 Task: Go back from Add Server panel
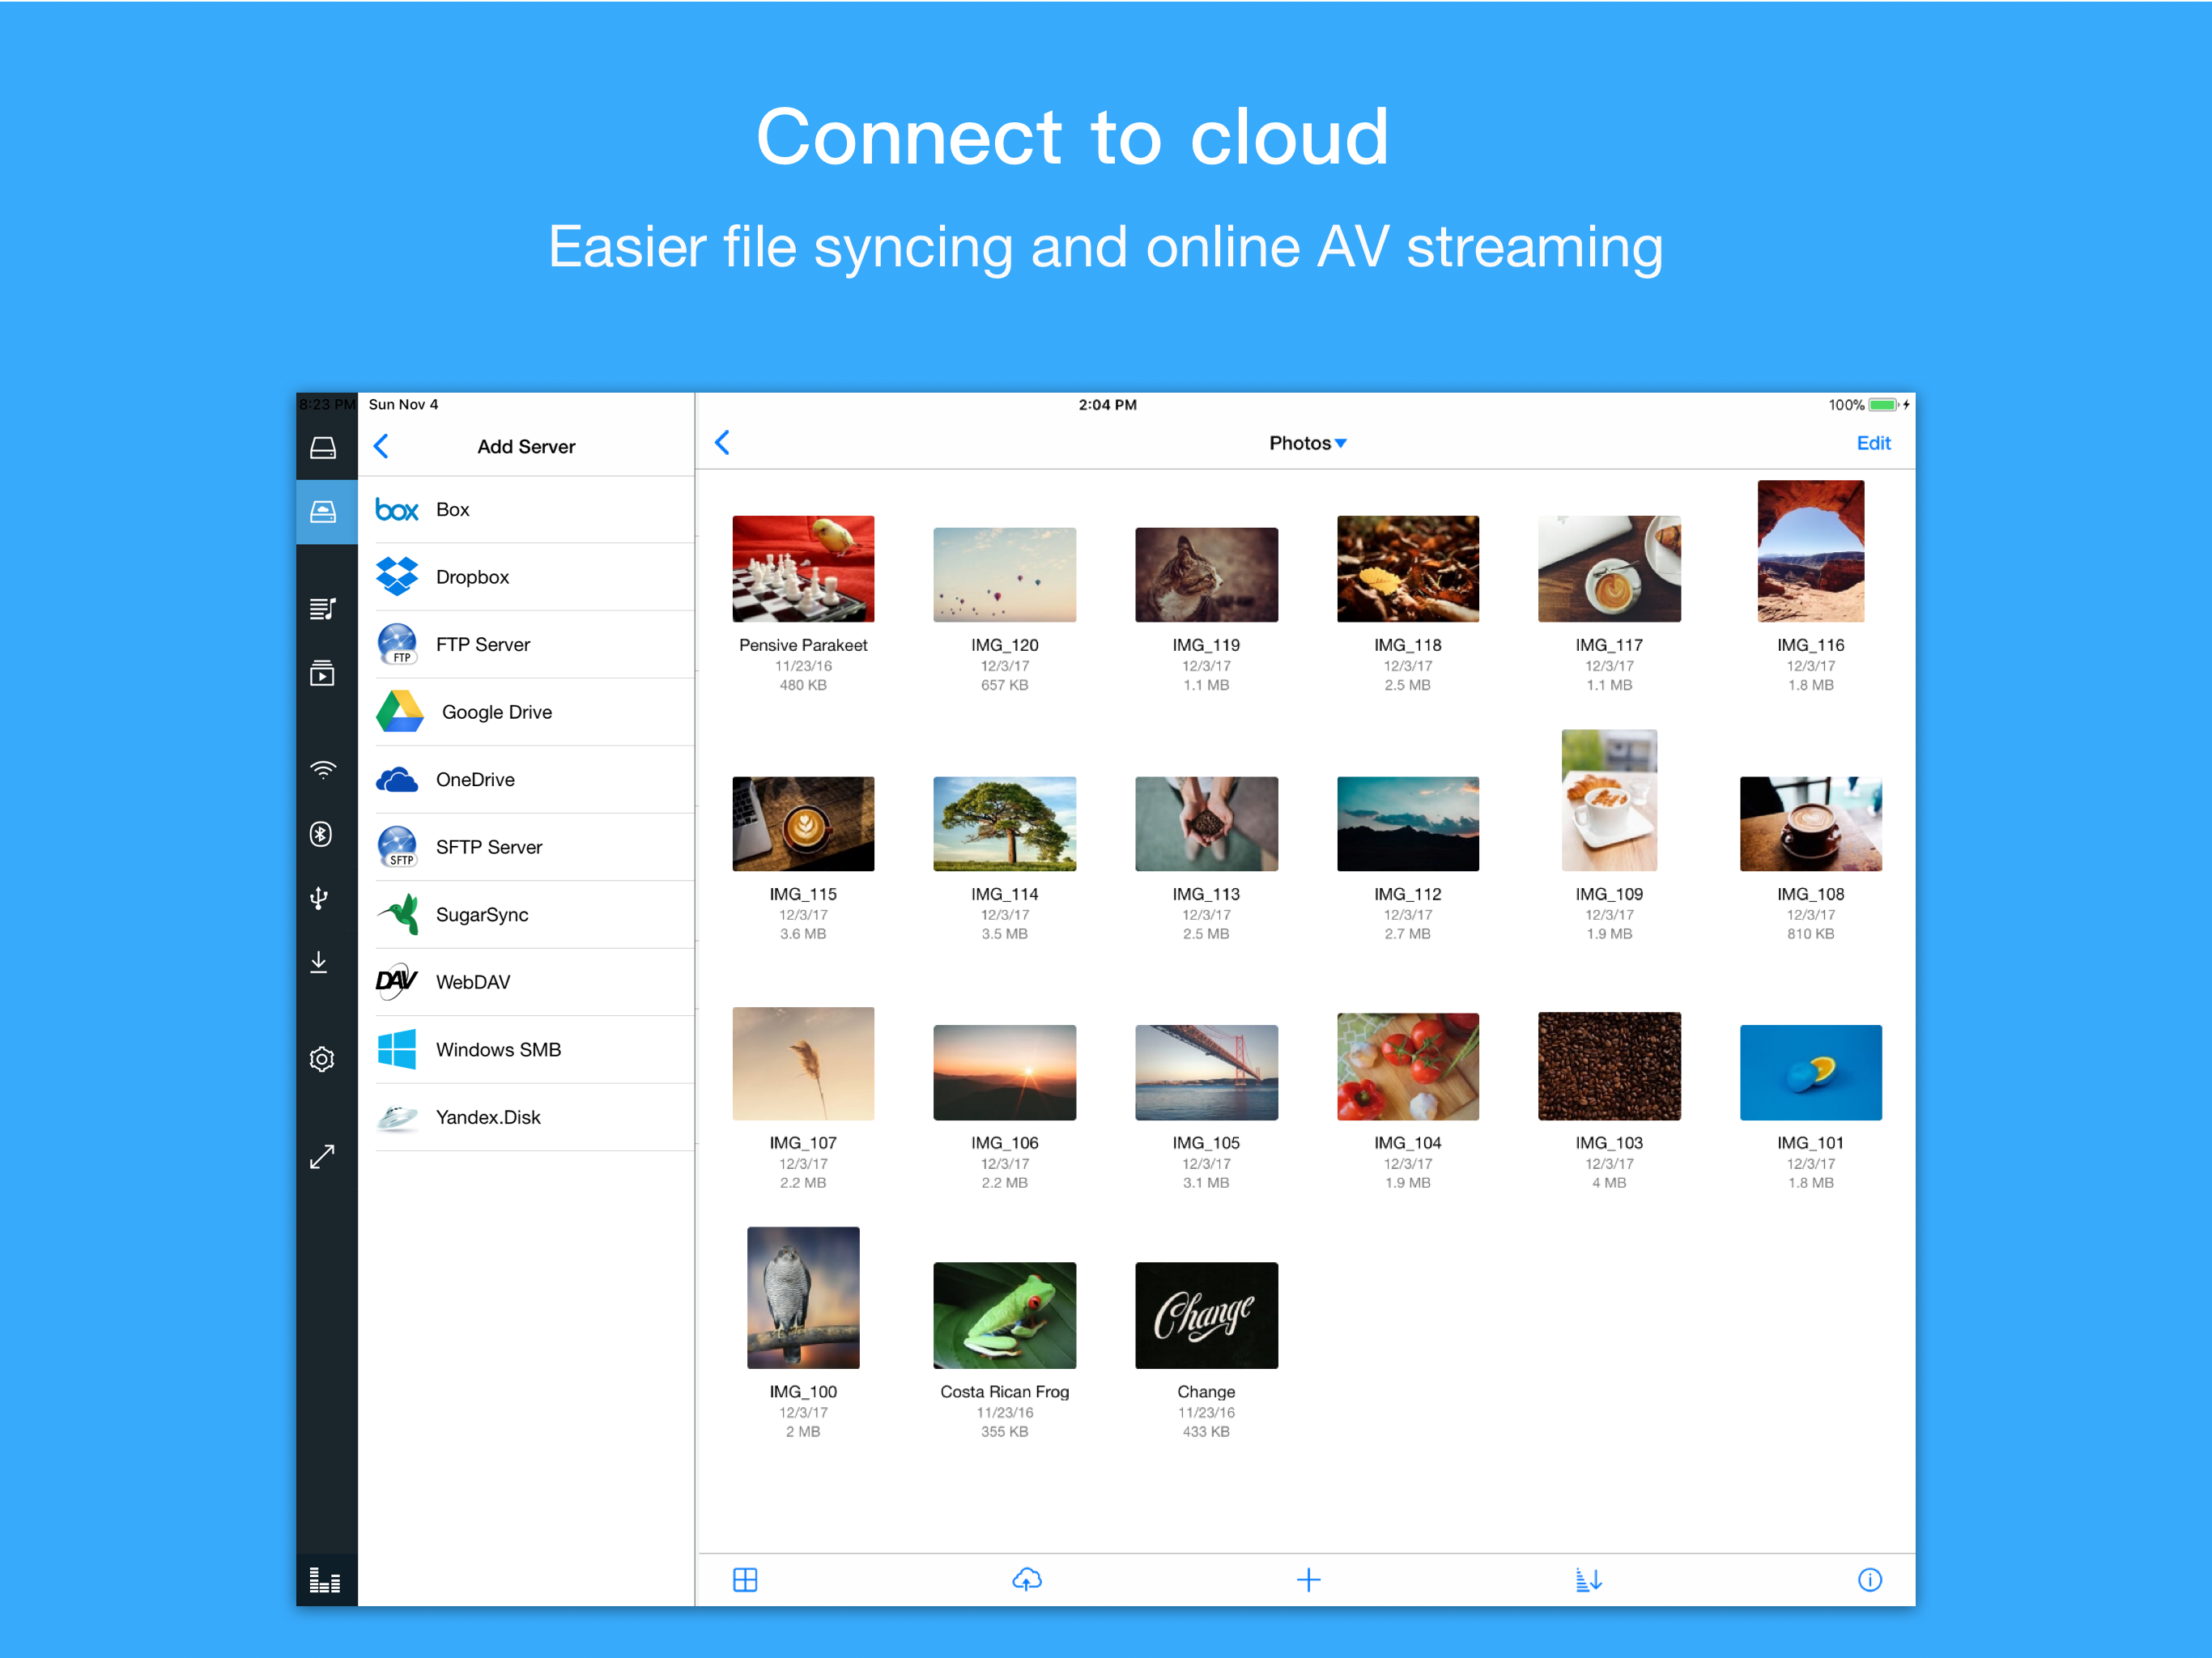tap(381, 446)
